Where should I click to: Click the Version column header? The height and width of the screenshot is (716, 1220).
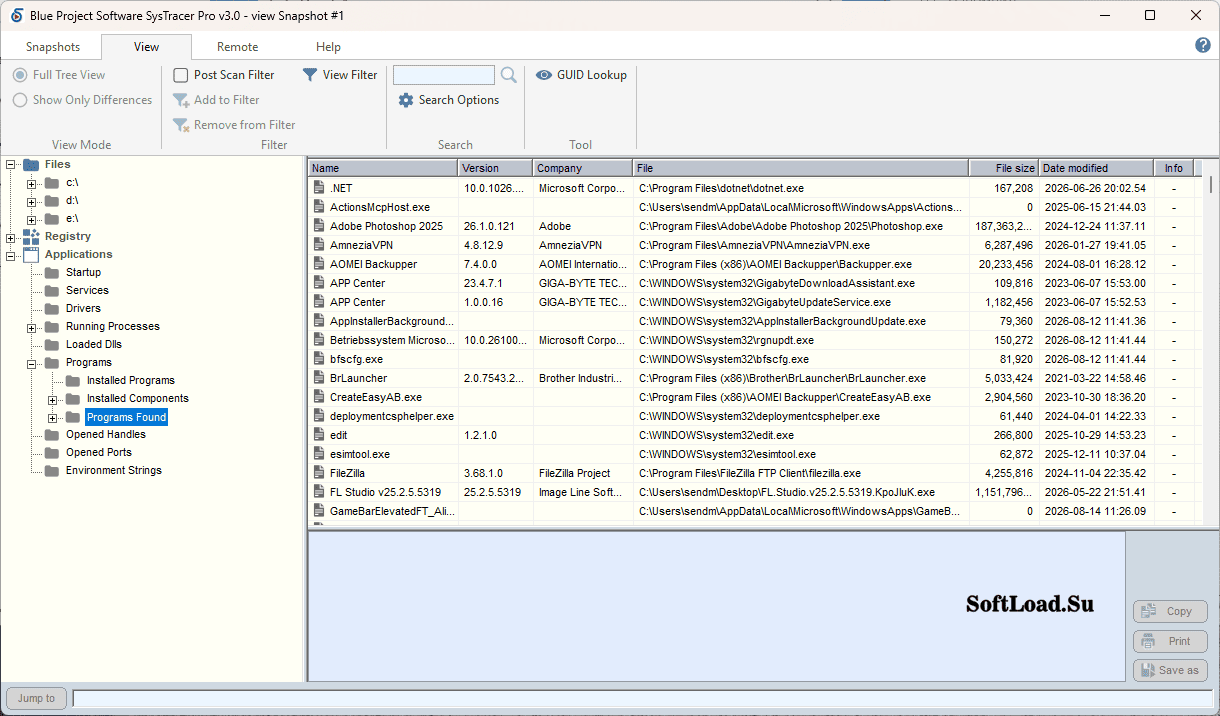[496, 168]
